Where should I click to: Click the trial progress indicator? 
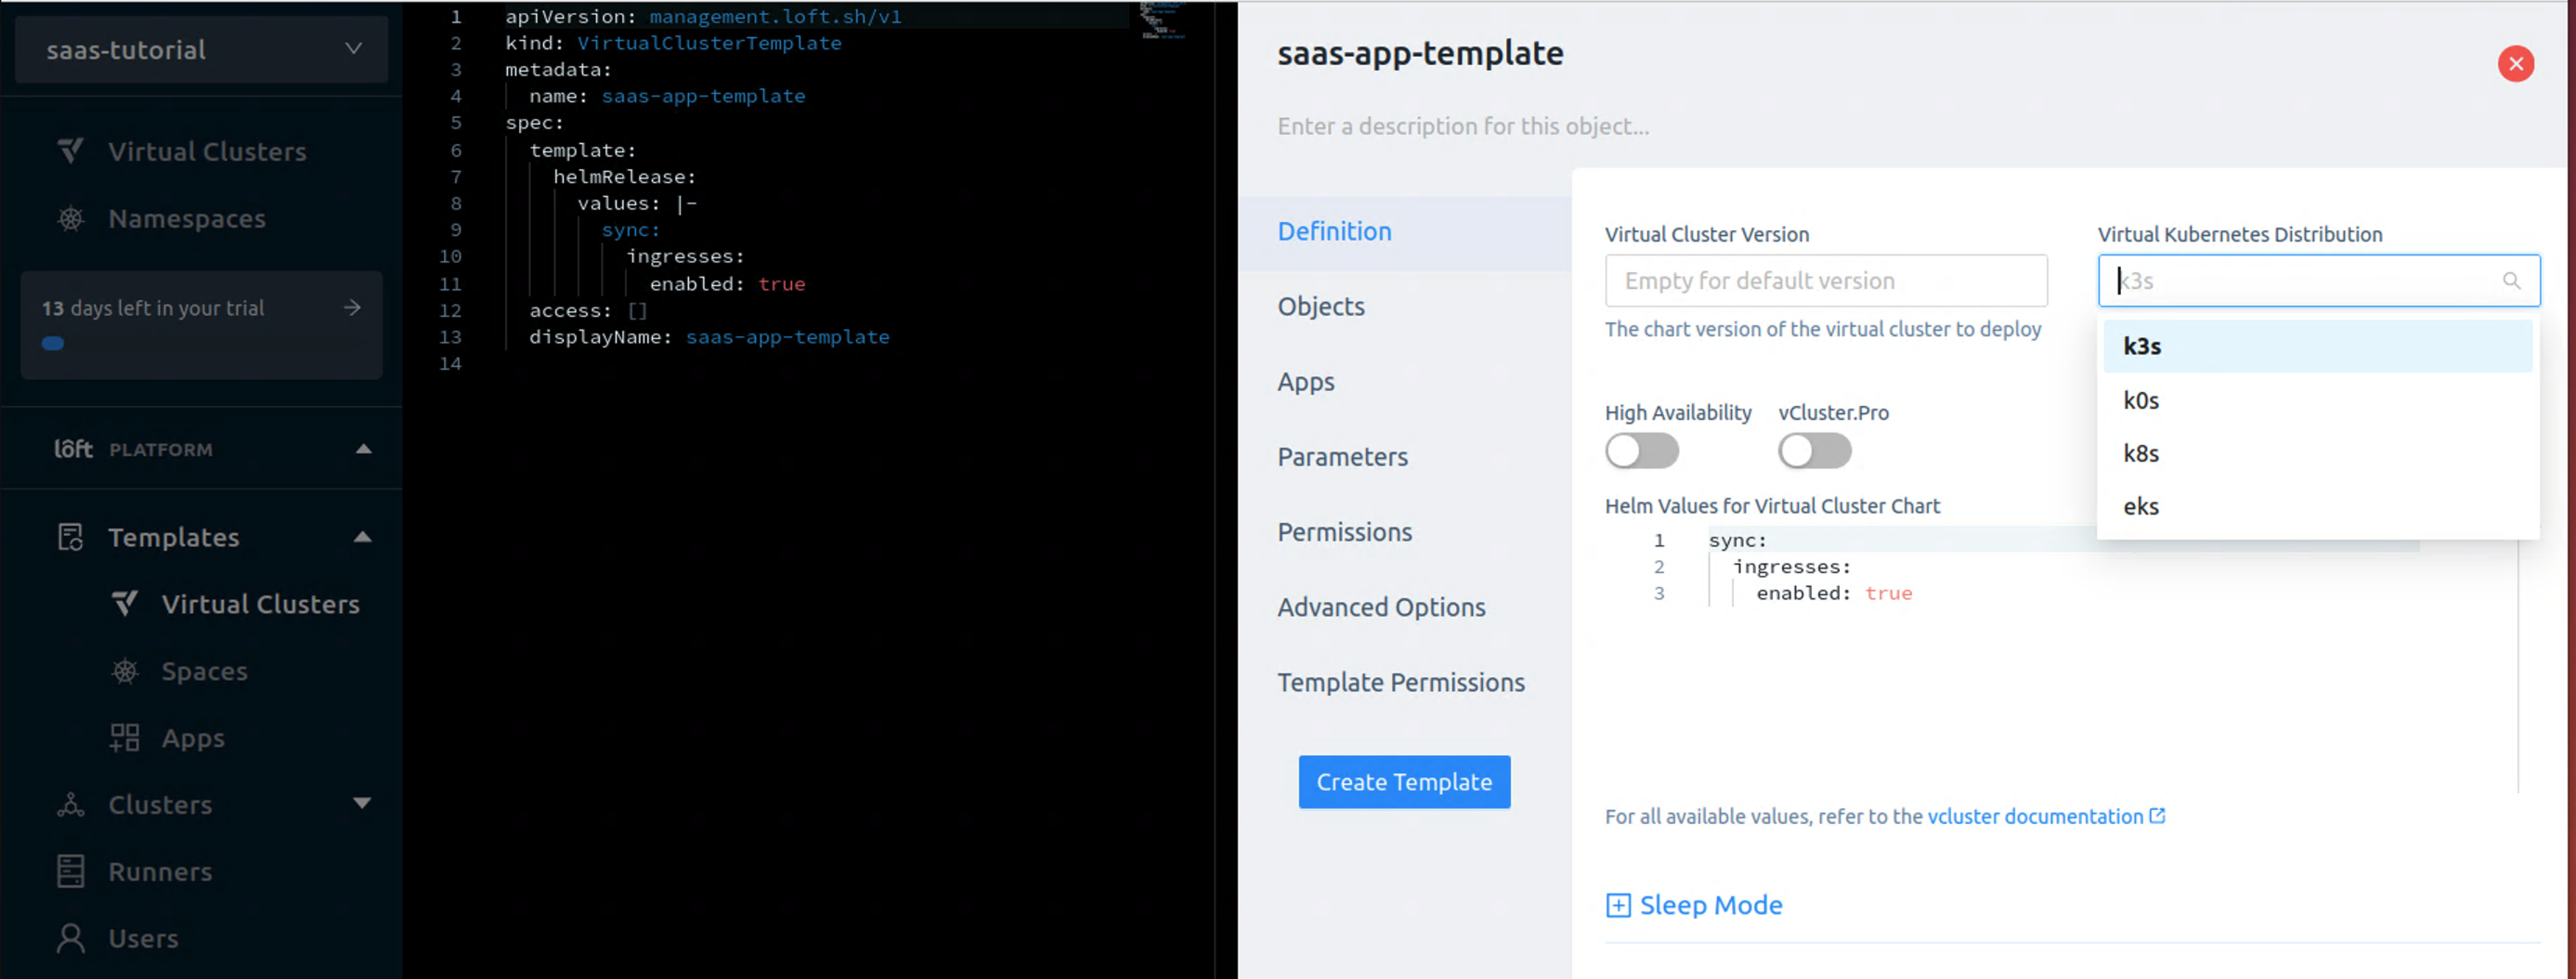(x=52, y=343)
